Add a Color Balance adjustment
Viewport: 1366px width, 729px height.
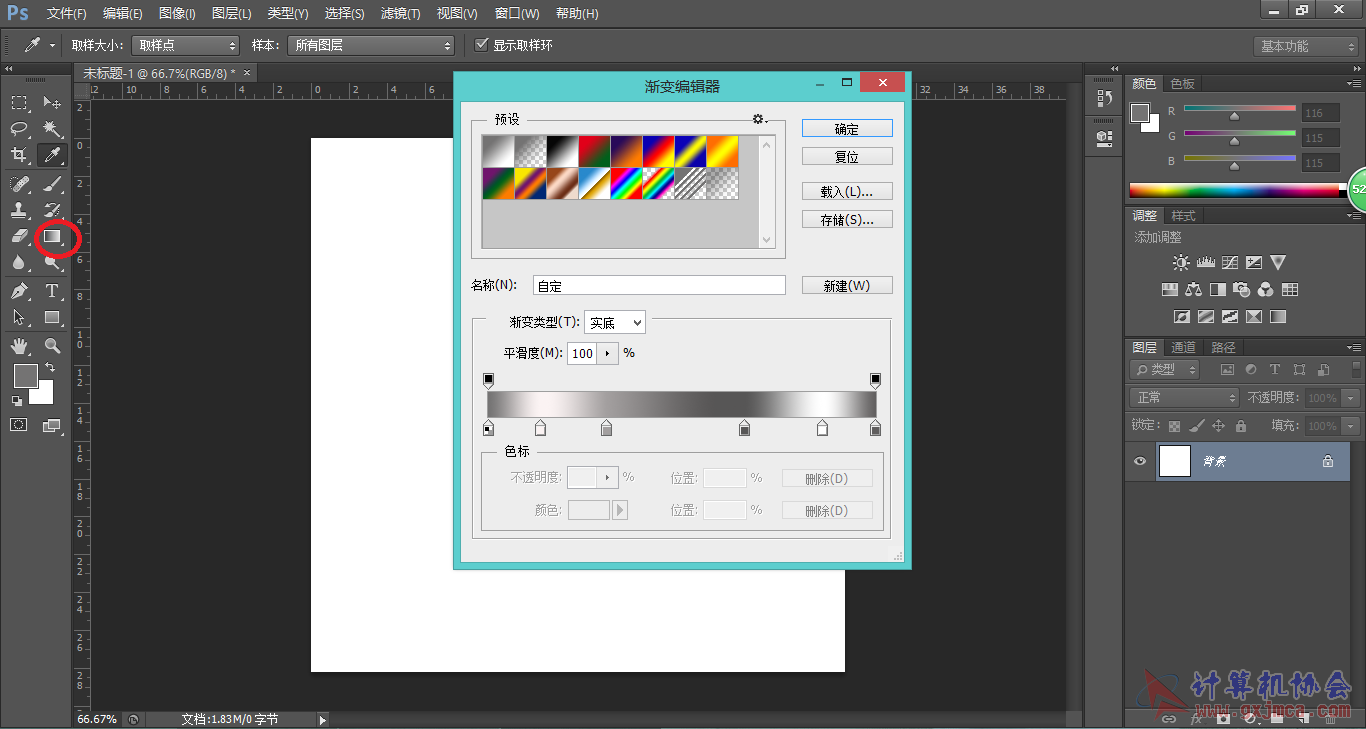click(x=1193, y=290)
